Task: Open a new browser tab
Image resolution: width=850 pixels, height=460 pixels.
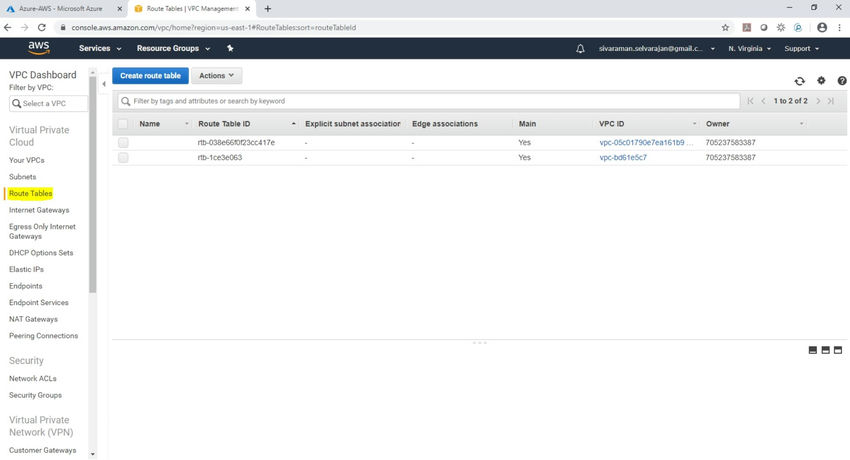Action: pyautogui.click(x=267, y=9)
